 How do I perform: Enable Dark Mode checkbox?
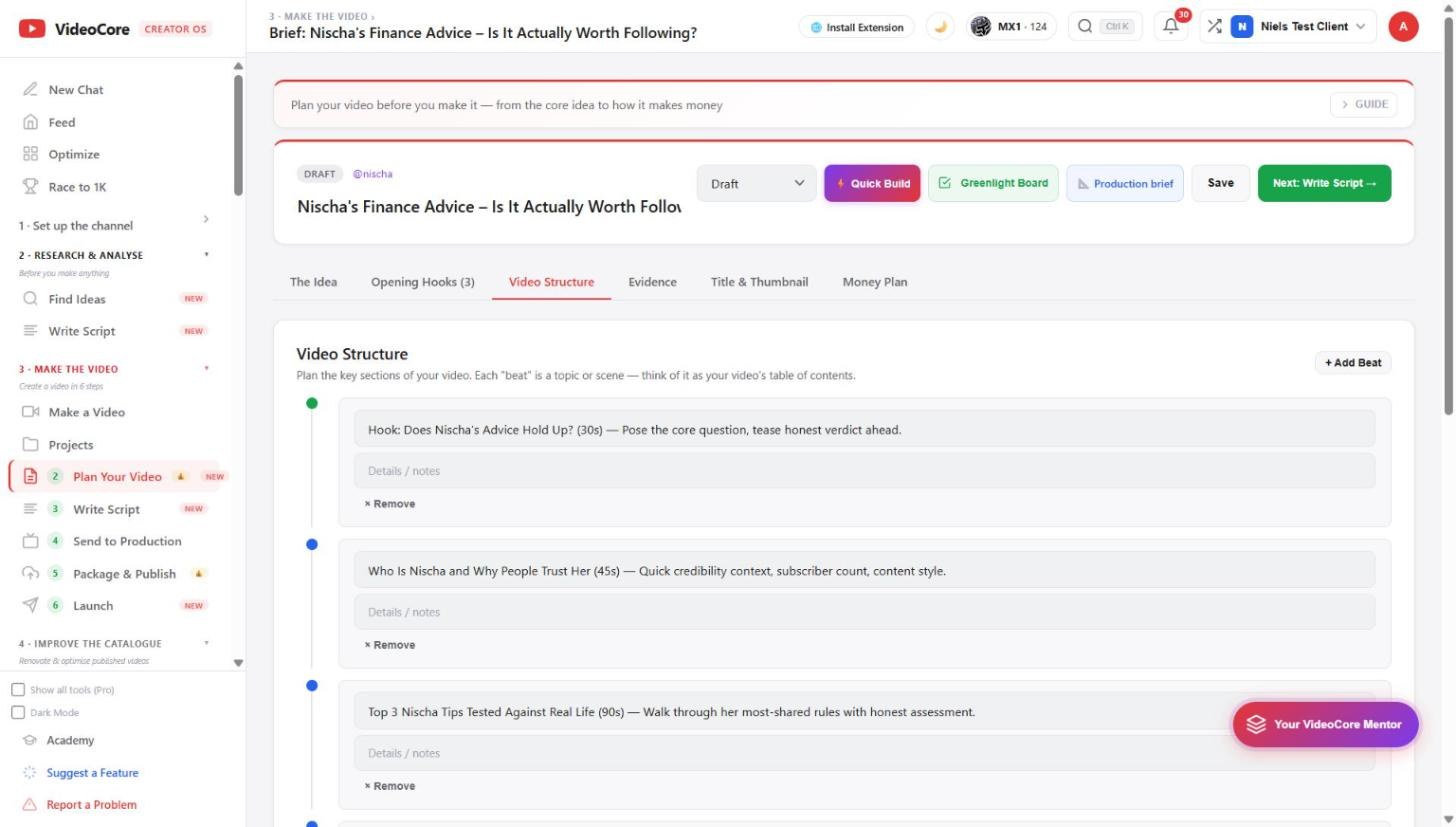pyautogui.click(x=18, y=713)
